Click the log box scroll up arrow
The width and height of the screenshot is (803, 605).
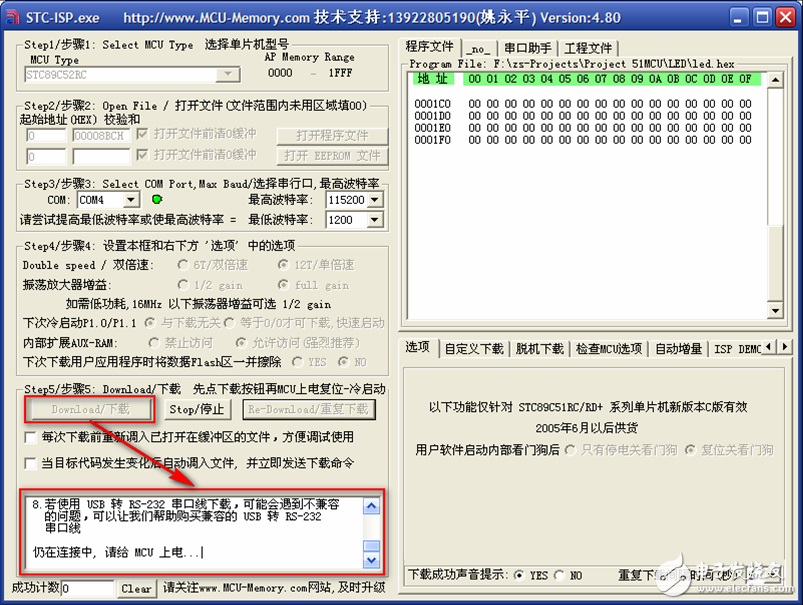tap(371, 506)
